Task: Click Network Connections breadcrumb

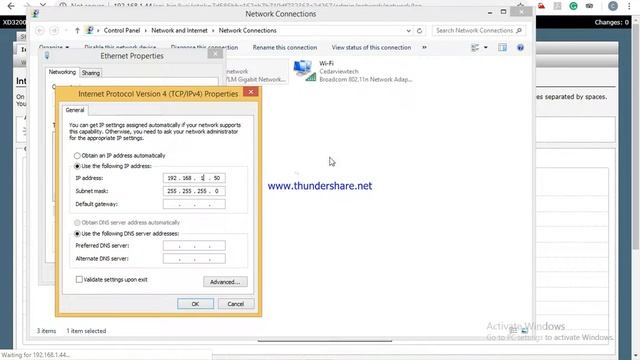Action: click(247, 31)
